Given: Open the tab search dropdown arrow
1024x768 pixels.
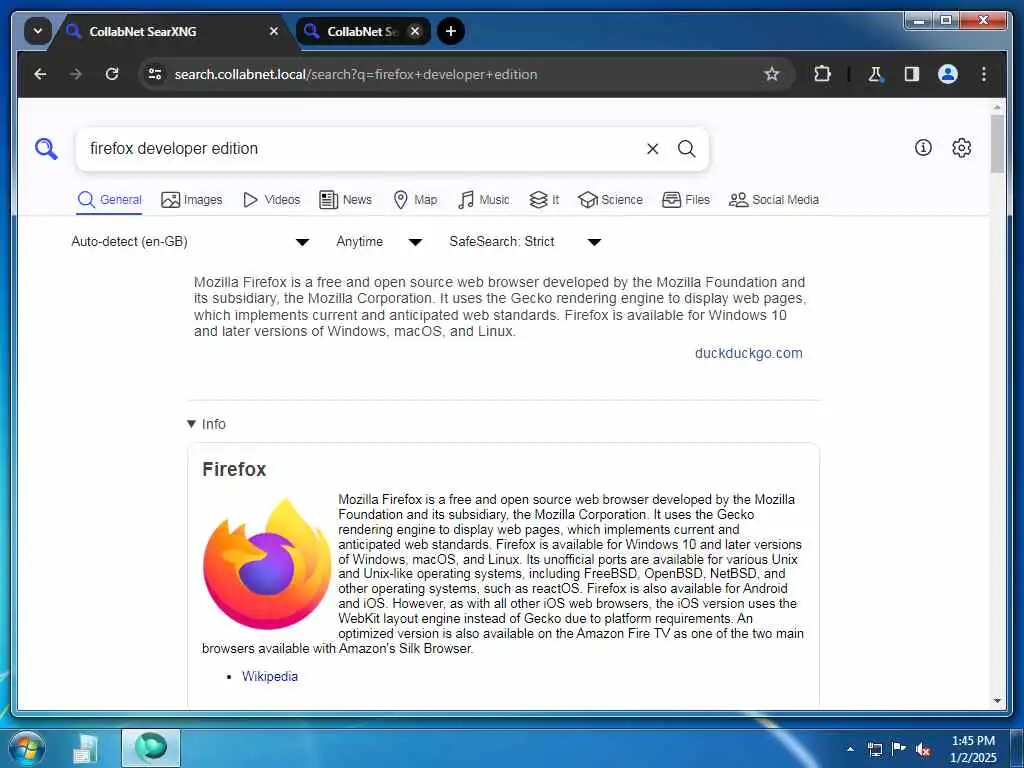Looking at the screenshot, I should 38,31.
